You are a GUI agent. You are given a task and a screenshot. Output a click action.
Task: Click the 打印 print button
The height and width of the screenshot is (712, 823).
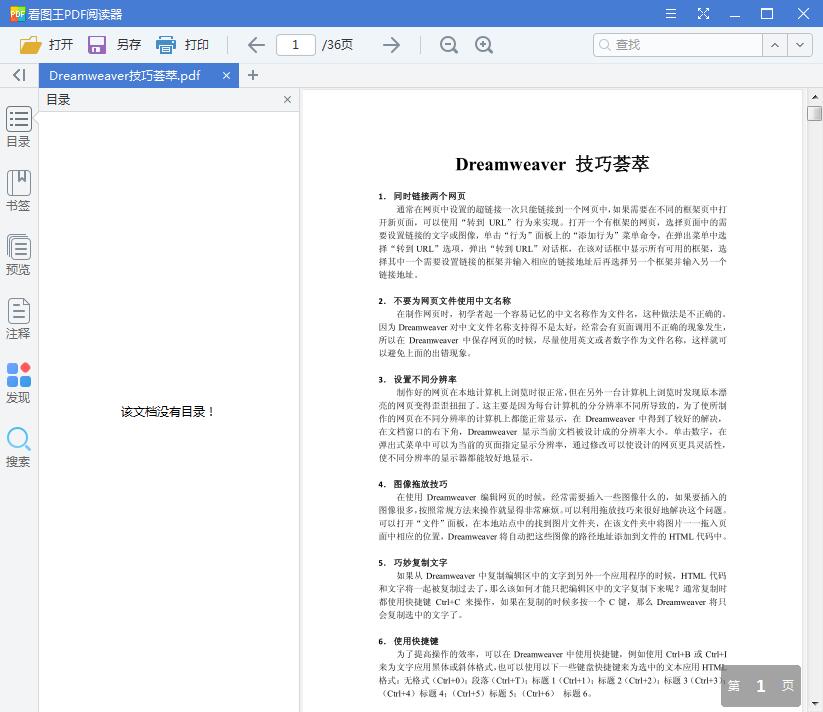pyautogui.click(x=182, y=45)
